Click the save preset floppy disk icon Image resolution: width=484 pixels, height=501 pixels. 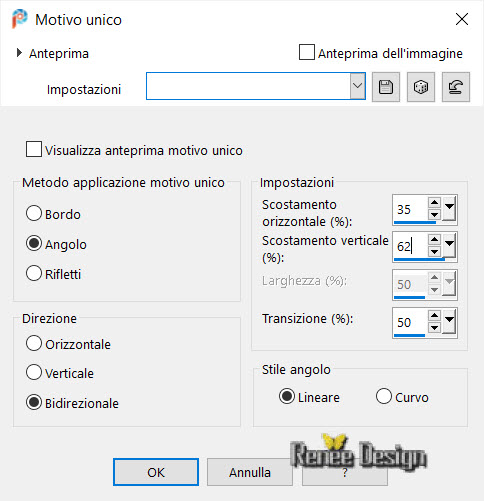pyautogui.click(x=386, y=87)
